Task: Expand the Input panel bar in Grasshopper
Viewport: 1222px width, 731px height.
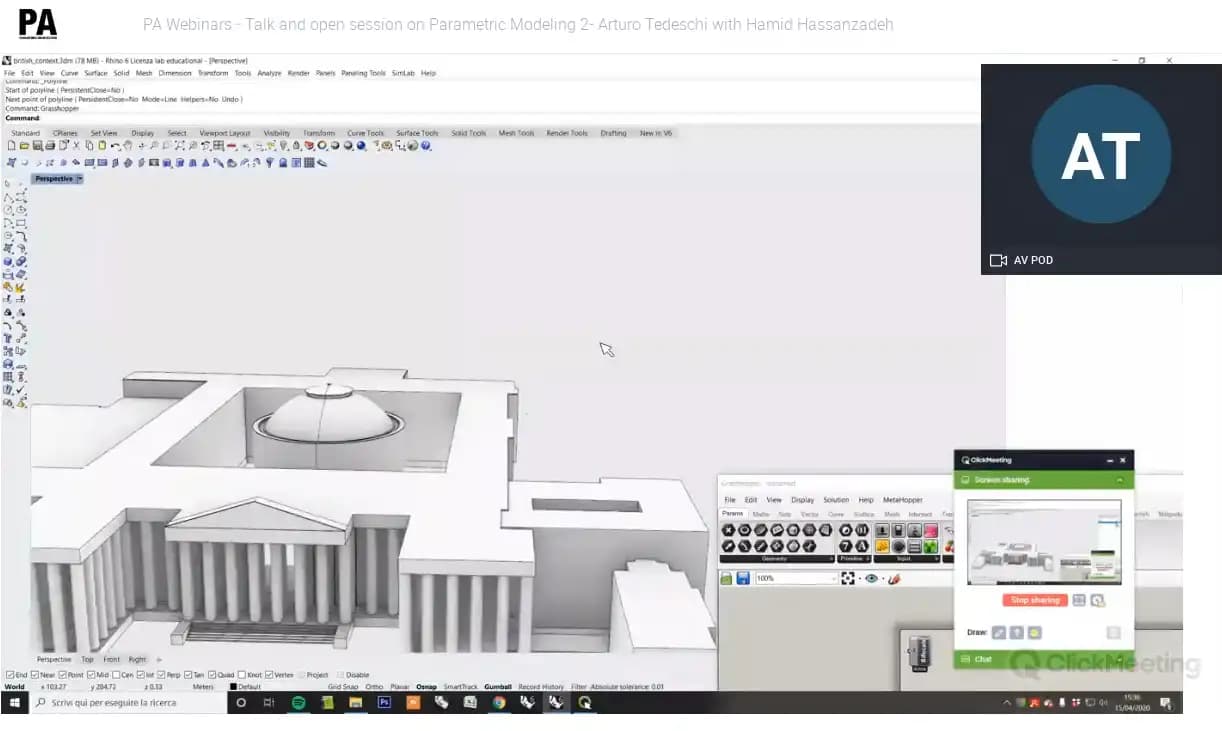Action: (x=906, y=559)
